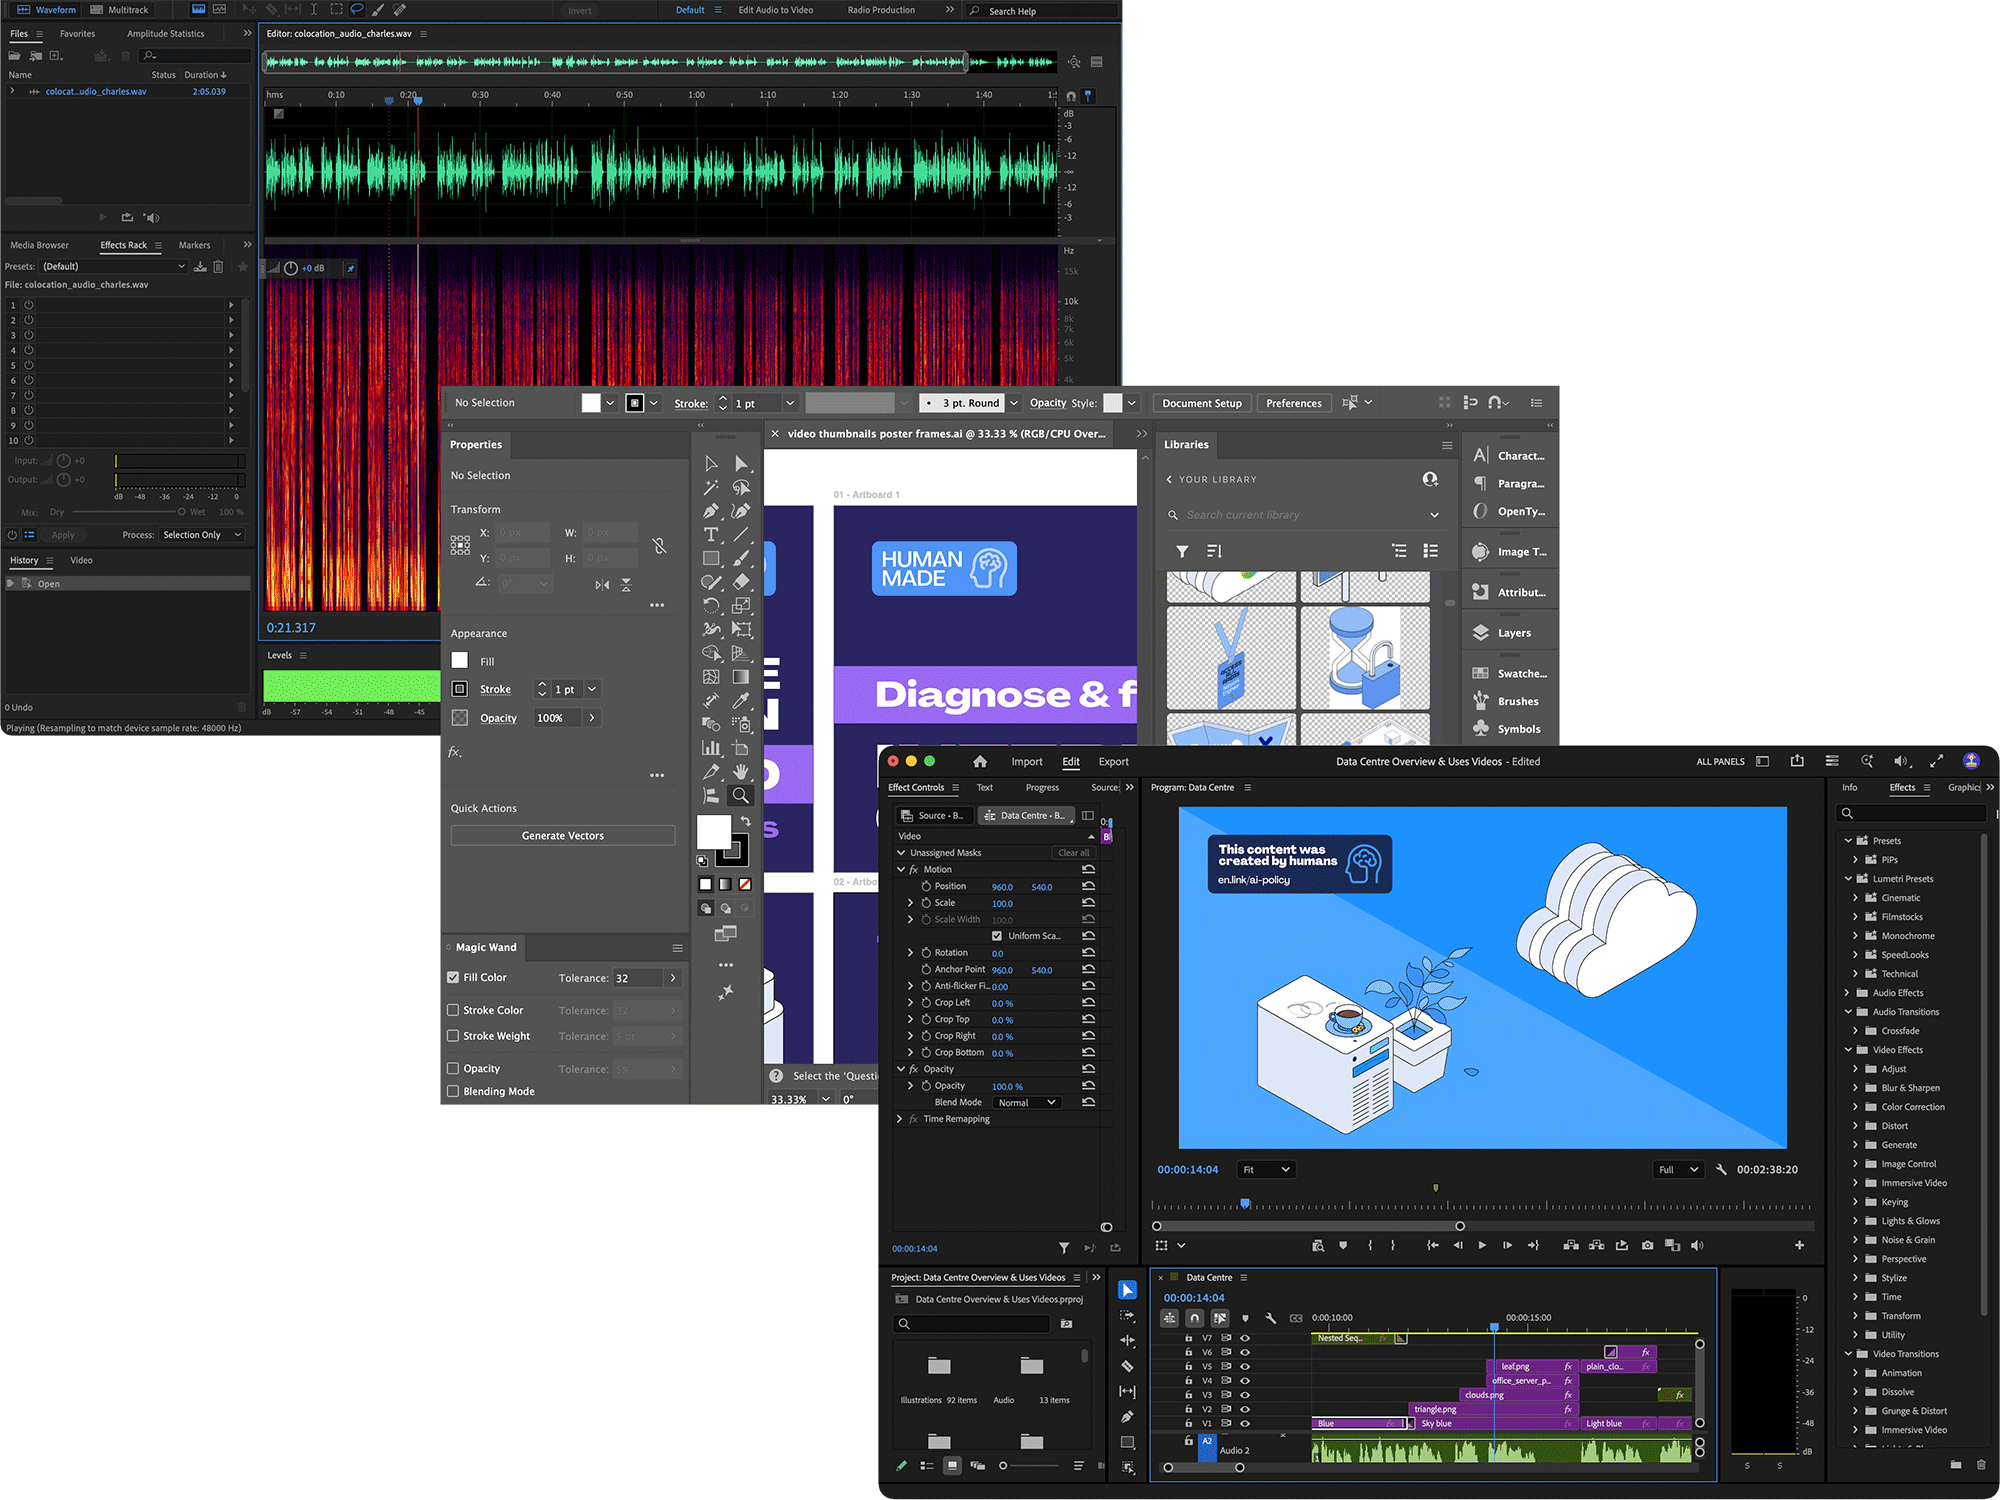Select hourglass padlock thumbnail in Libraries
2000x1500 pixels.
click(x=1365, y=658)
